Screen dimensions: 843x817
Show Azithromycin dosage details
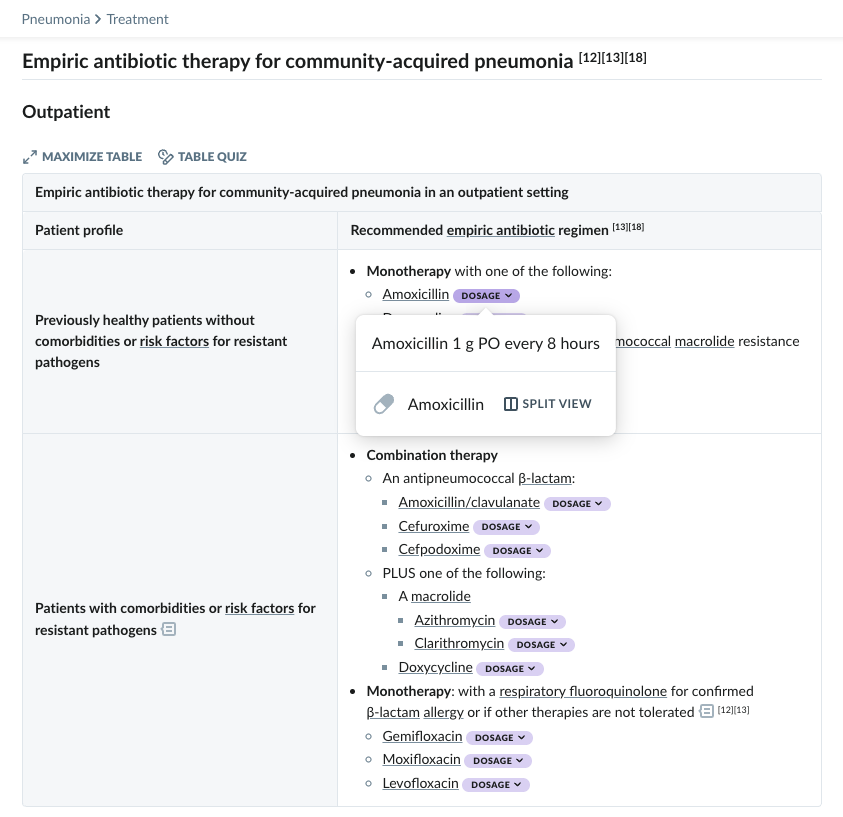(532, 621)
